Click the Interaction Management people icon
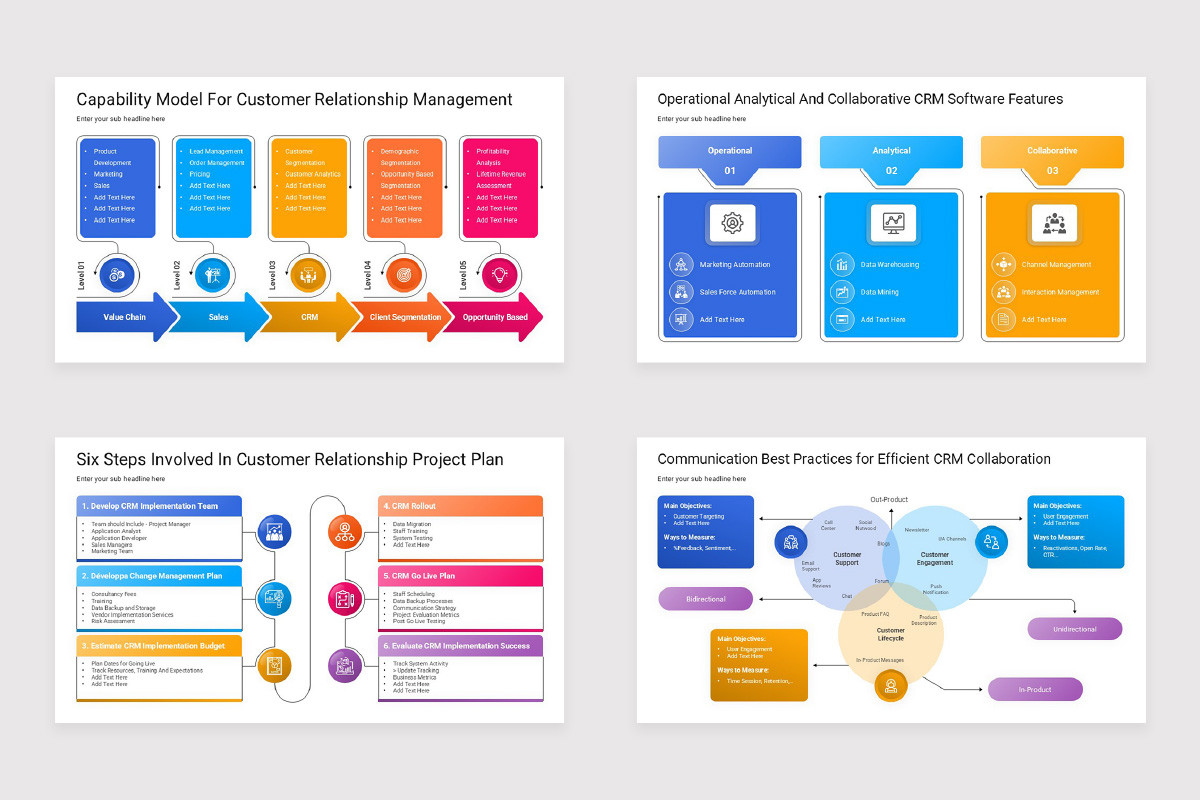 point(1003,292)
